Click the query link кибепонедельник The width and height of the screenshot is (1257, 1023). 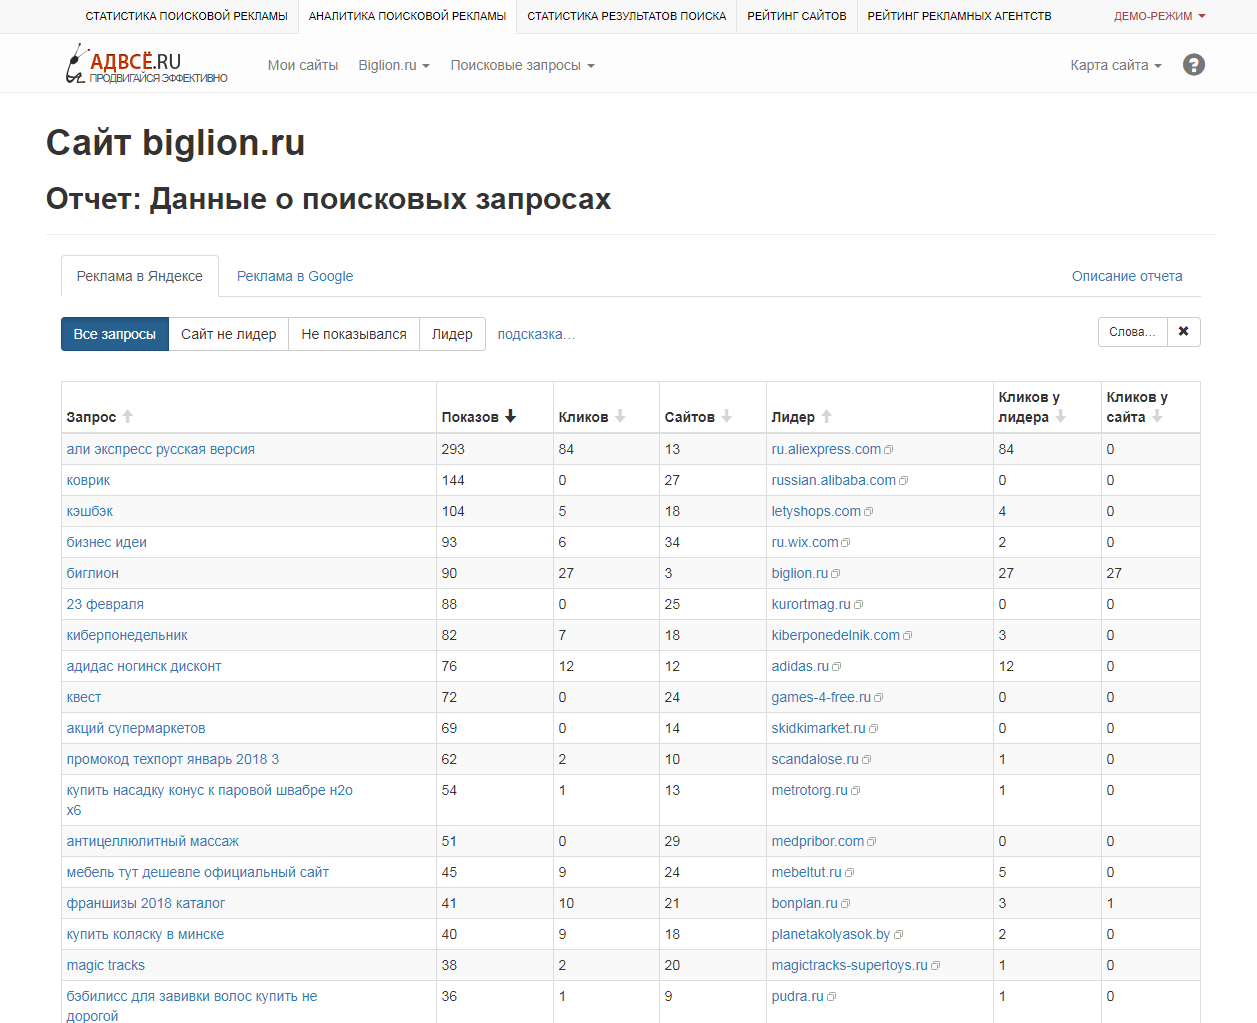[x=127, y=634]
